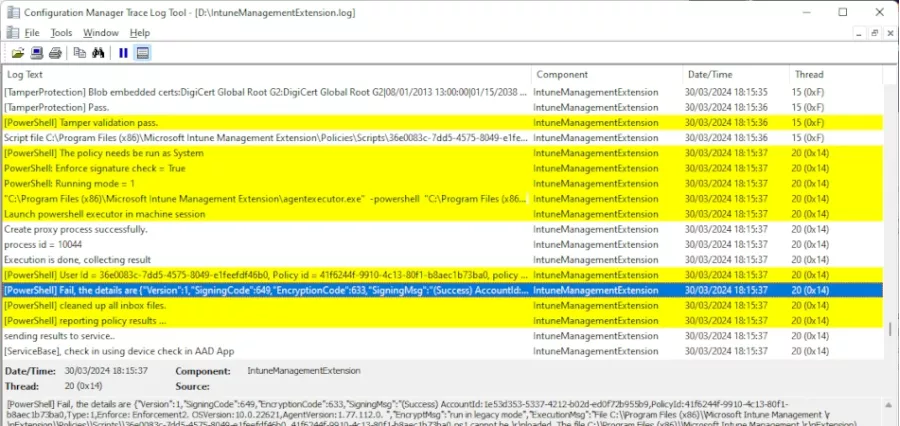Viewport: 900px width, 426px height.
Task: Toggle the Pause log updating button
Action: (123, 53)
